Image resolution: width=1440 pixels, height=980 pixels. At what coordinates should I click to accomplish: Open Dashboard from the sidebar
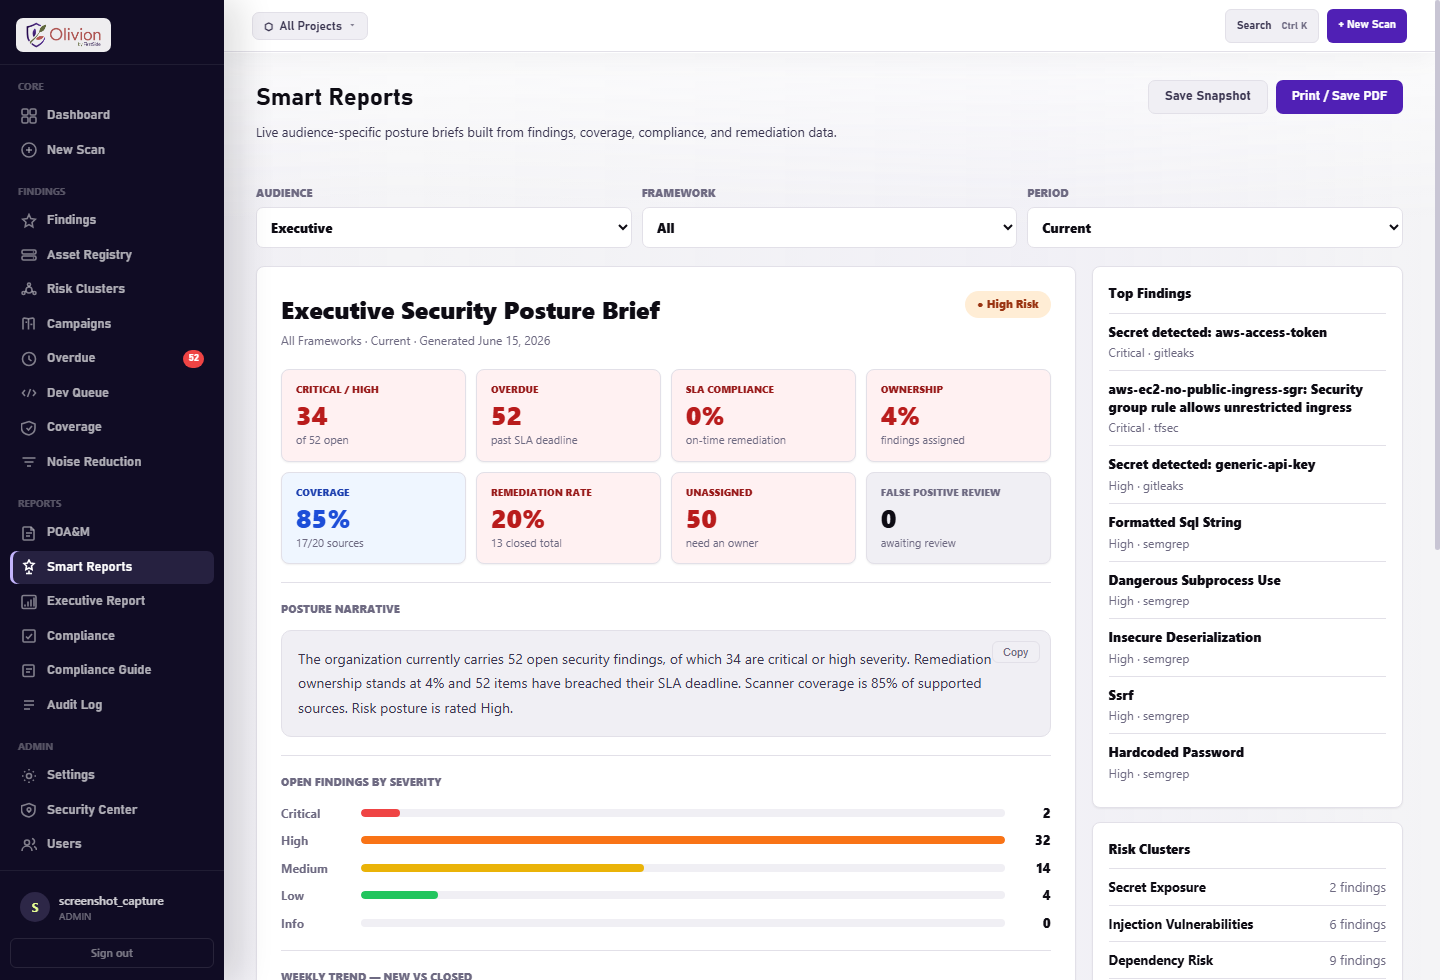click(112, 115)
